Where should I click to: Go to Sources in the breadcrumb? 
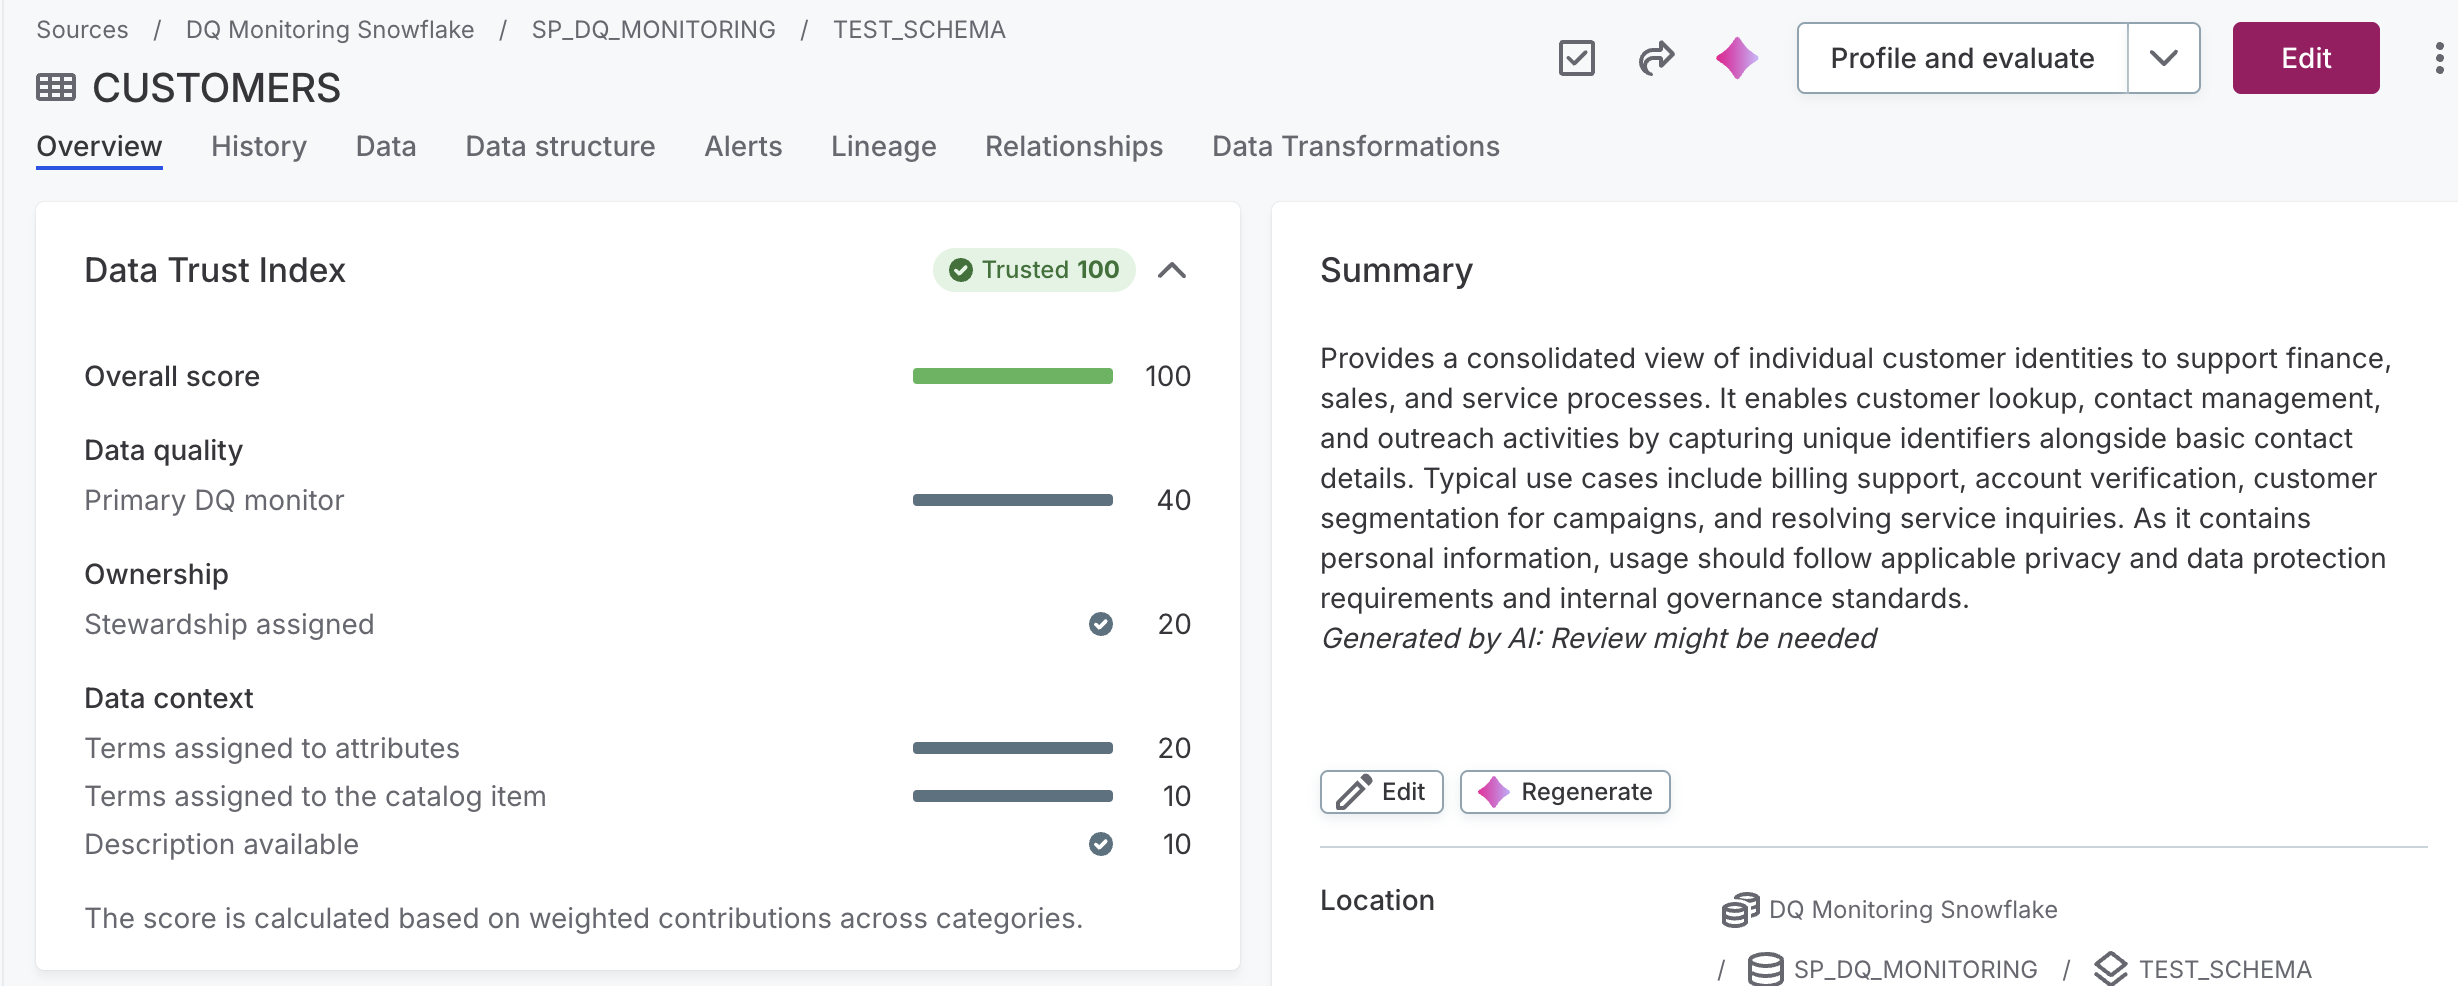point(82,30)
